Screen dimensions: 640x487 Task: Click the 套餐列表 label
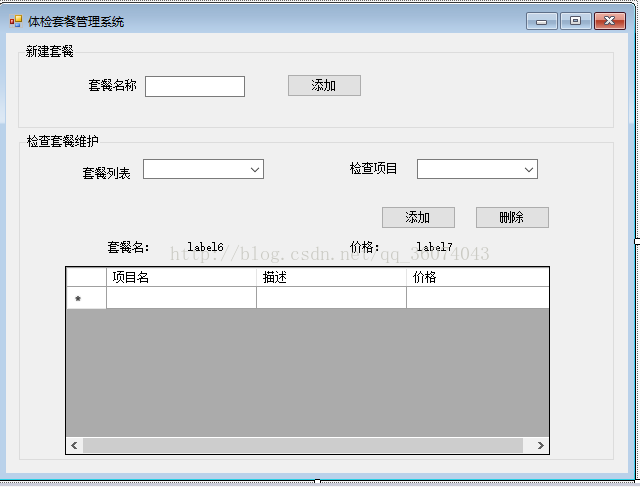pyautogui.click(x=107, y=173)
